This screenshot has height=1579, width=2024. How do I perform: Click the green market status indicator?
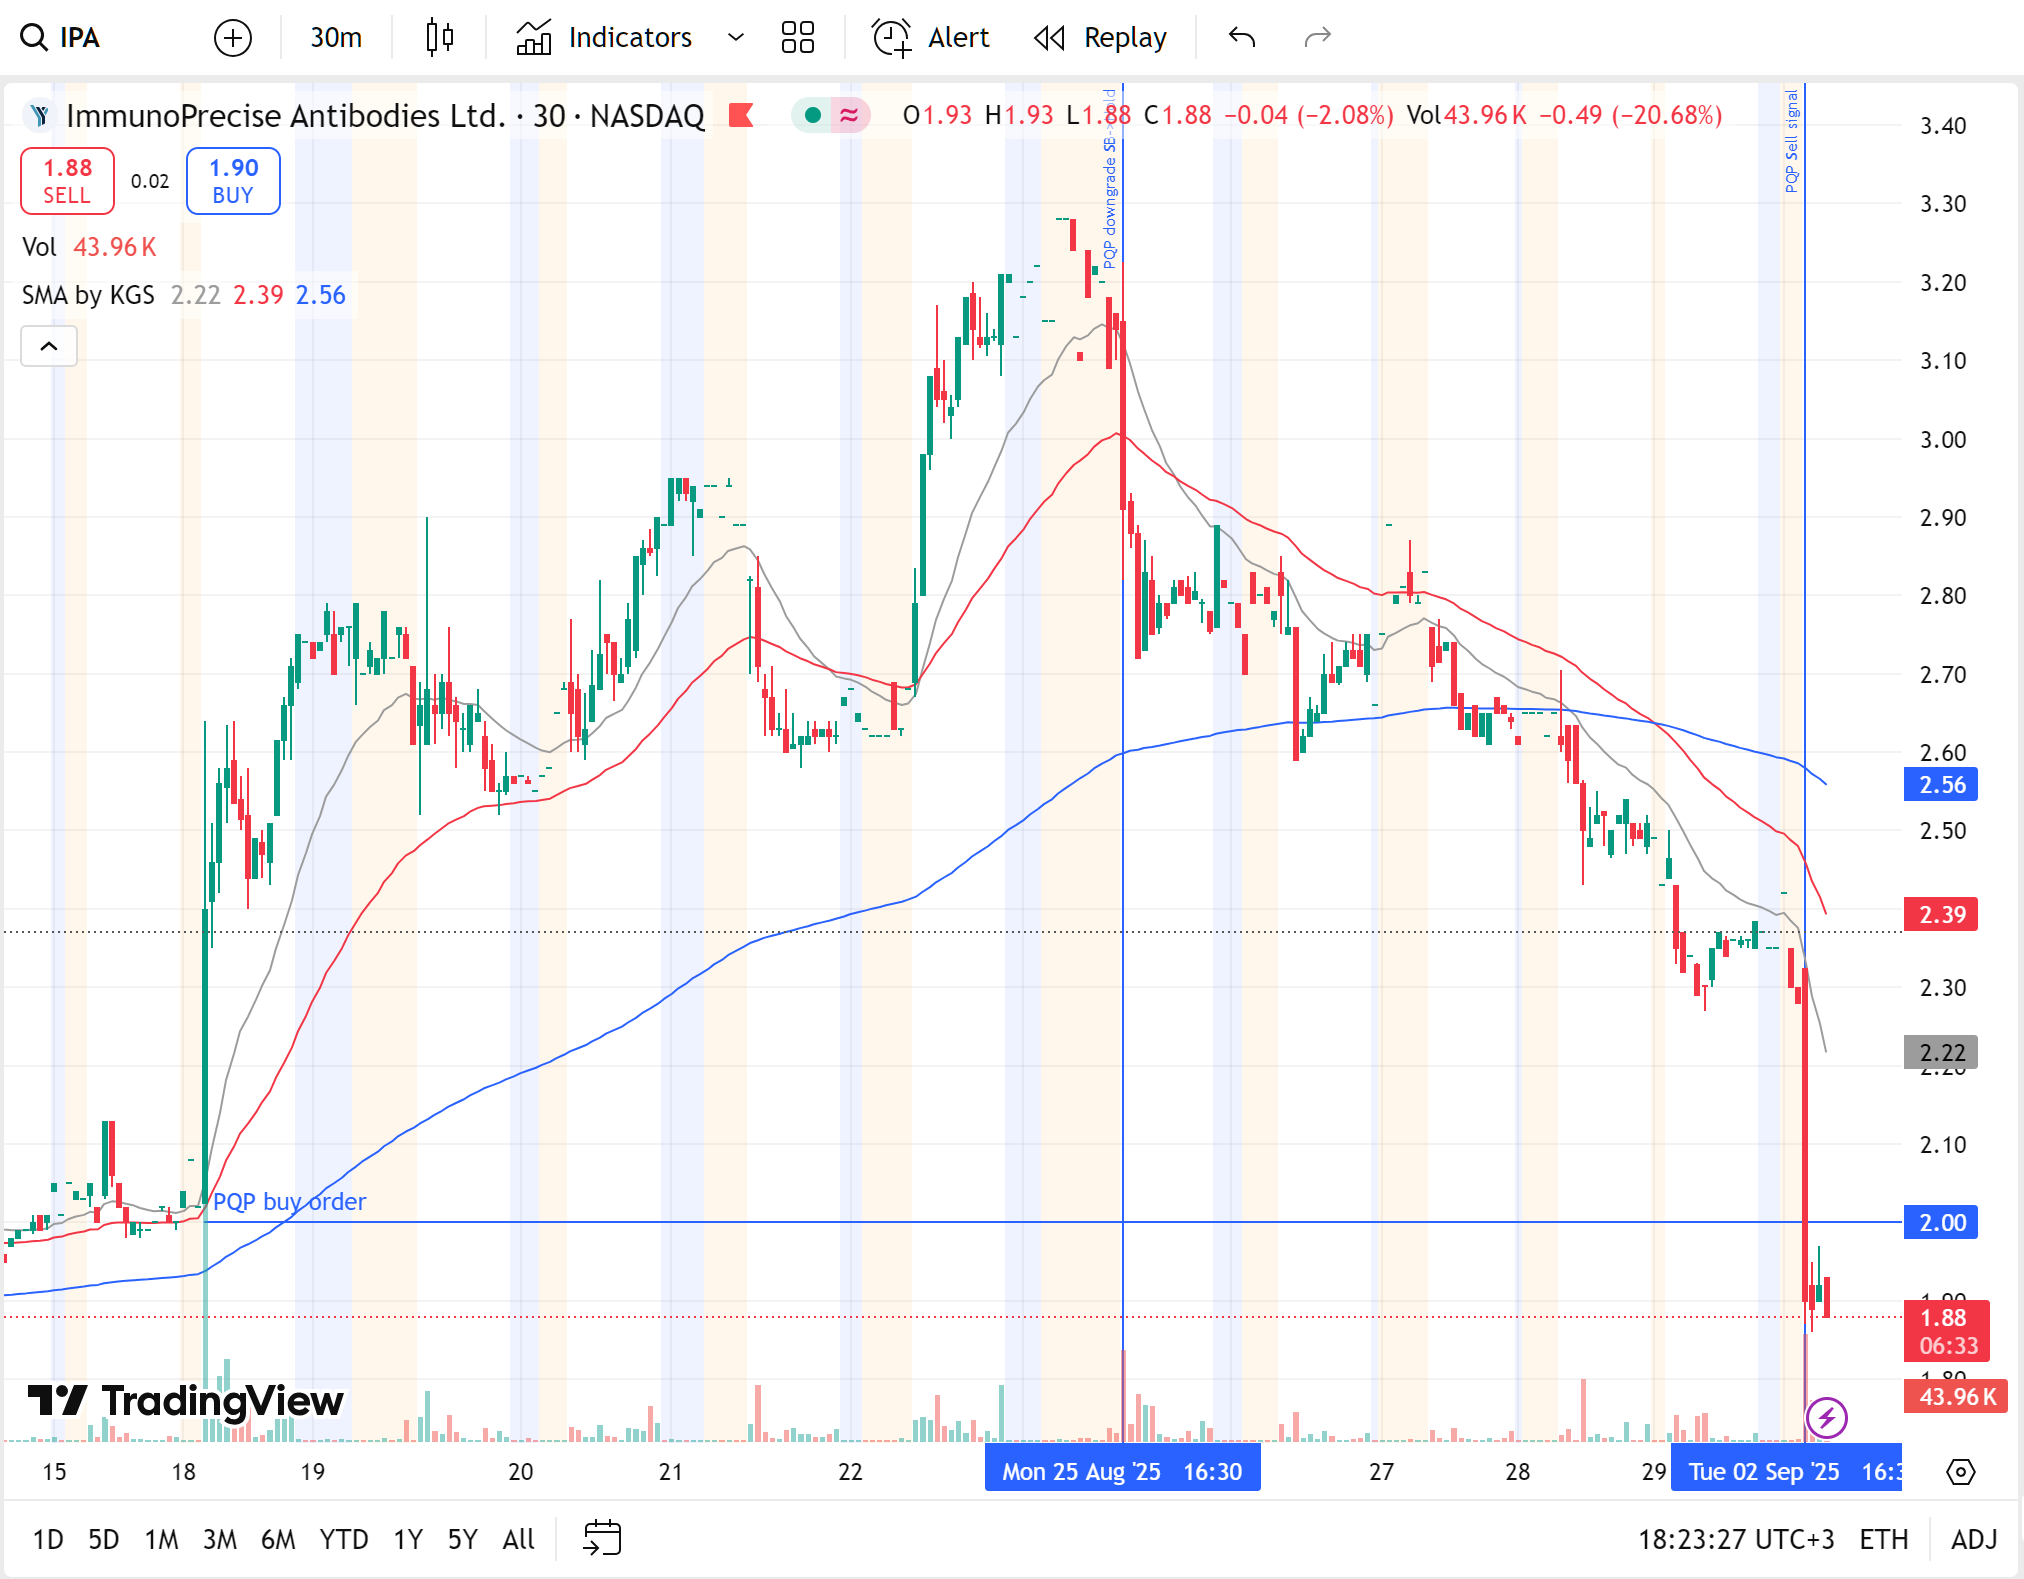click(x=812, y=116)
